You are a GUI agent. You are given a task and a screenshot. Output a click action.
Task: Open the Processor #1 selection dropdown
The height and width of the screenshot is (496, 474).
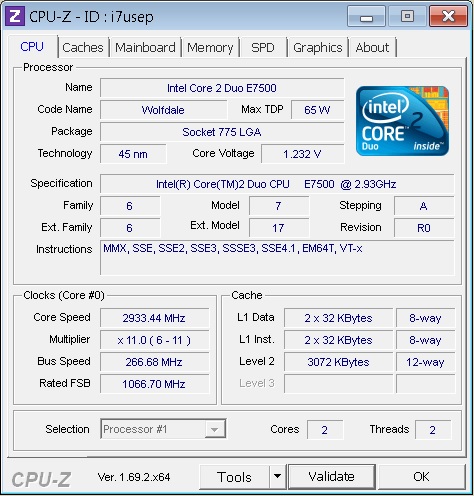163,429
